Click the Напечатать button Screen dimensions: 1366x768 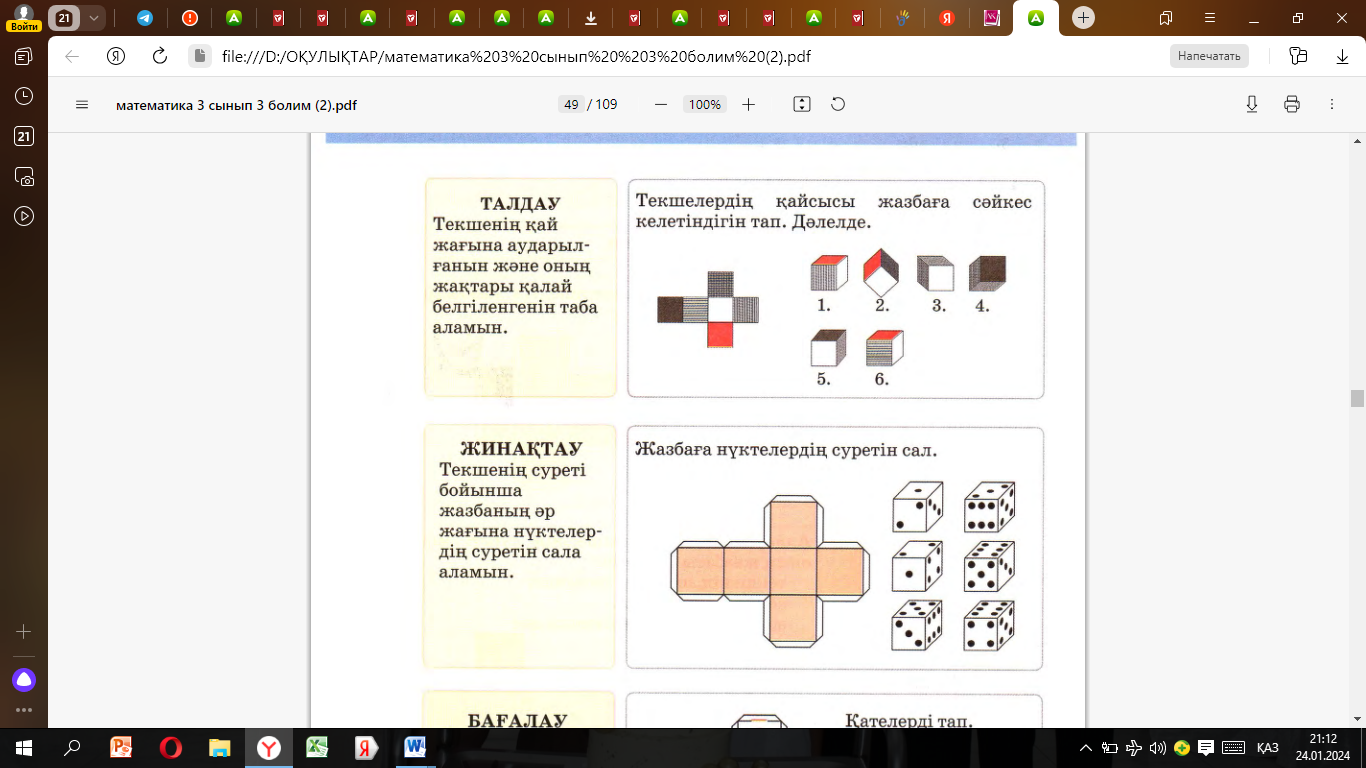(1209, 56)
